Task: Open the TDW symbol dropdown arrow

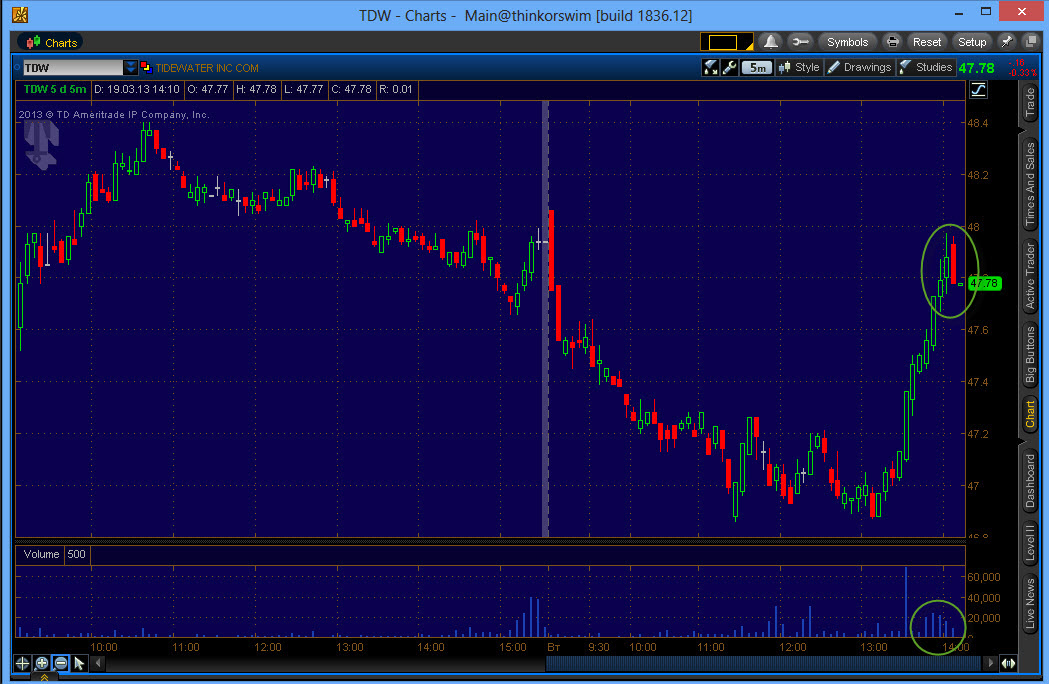Action: coord(131,68)
